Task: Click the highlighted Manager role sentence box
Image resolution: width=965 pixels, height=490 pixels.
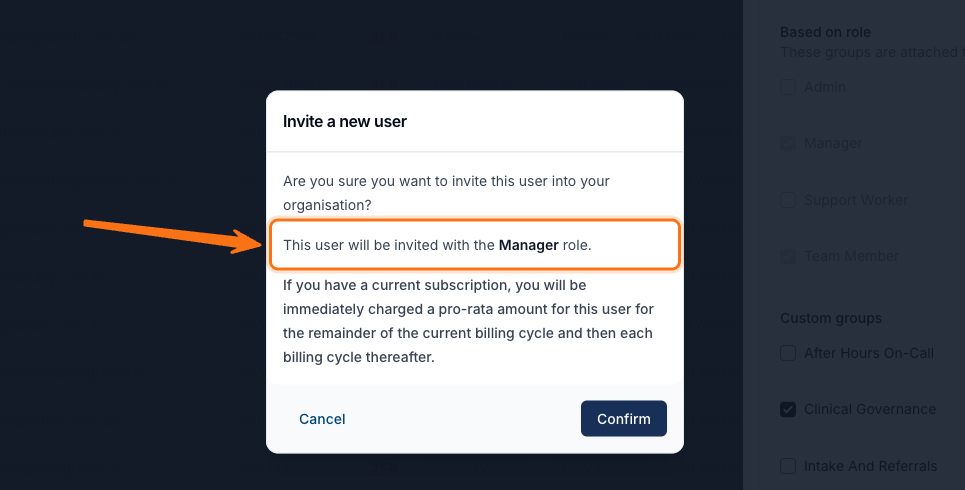Action: [474, 244]
